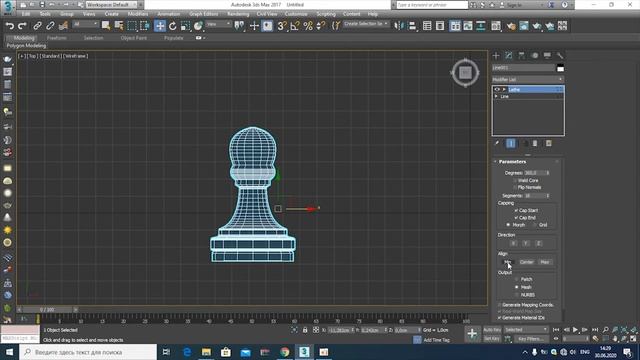Open the Material Editor
The image size is (640, 360).
[496, 26]
